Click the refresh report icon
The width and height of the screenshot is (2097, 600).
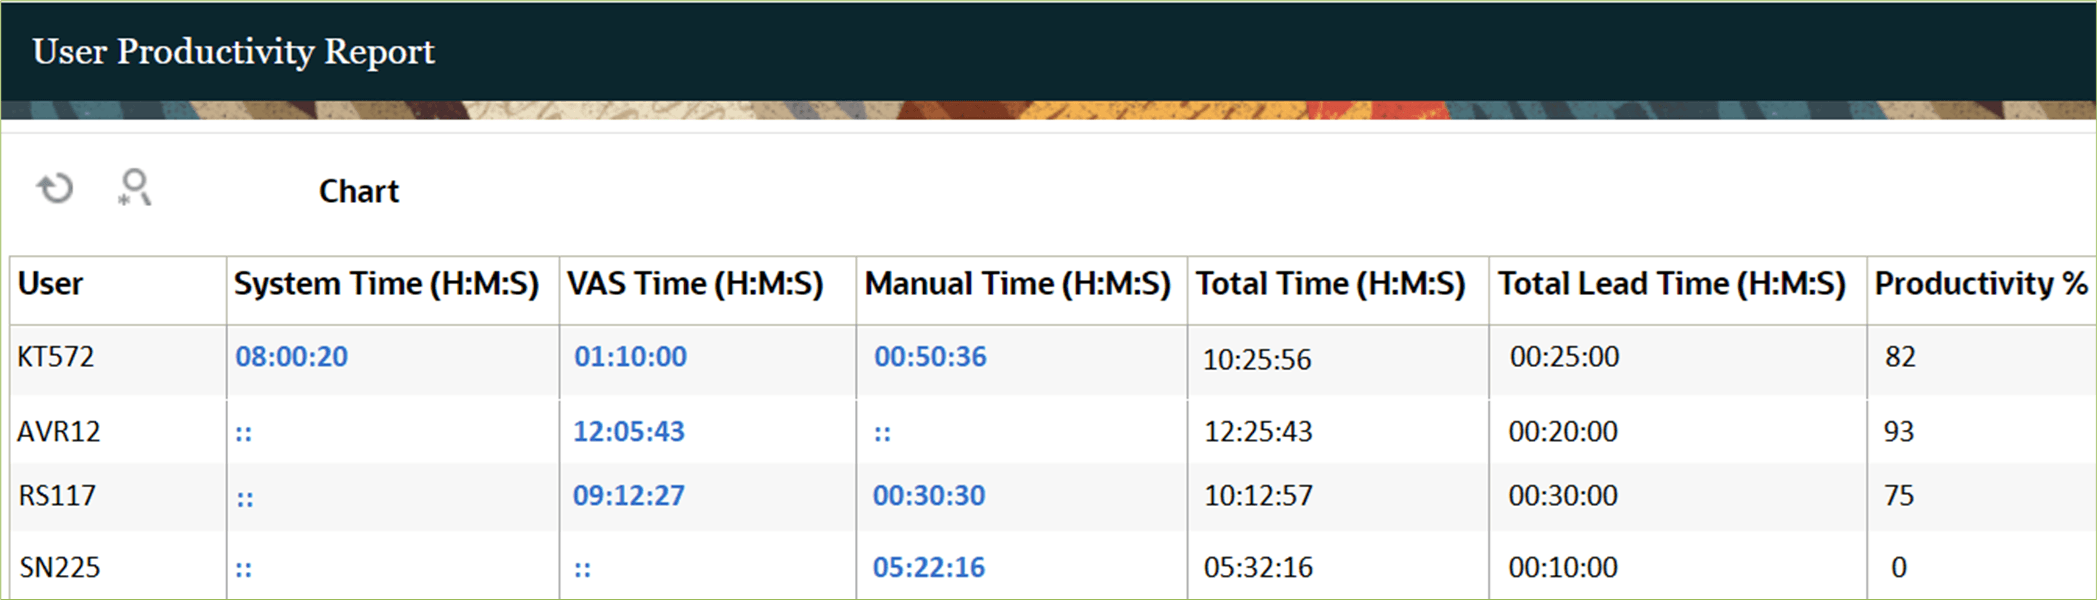(53, 187)
